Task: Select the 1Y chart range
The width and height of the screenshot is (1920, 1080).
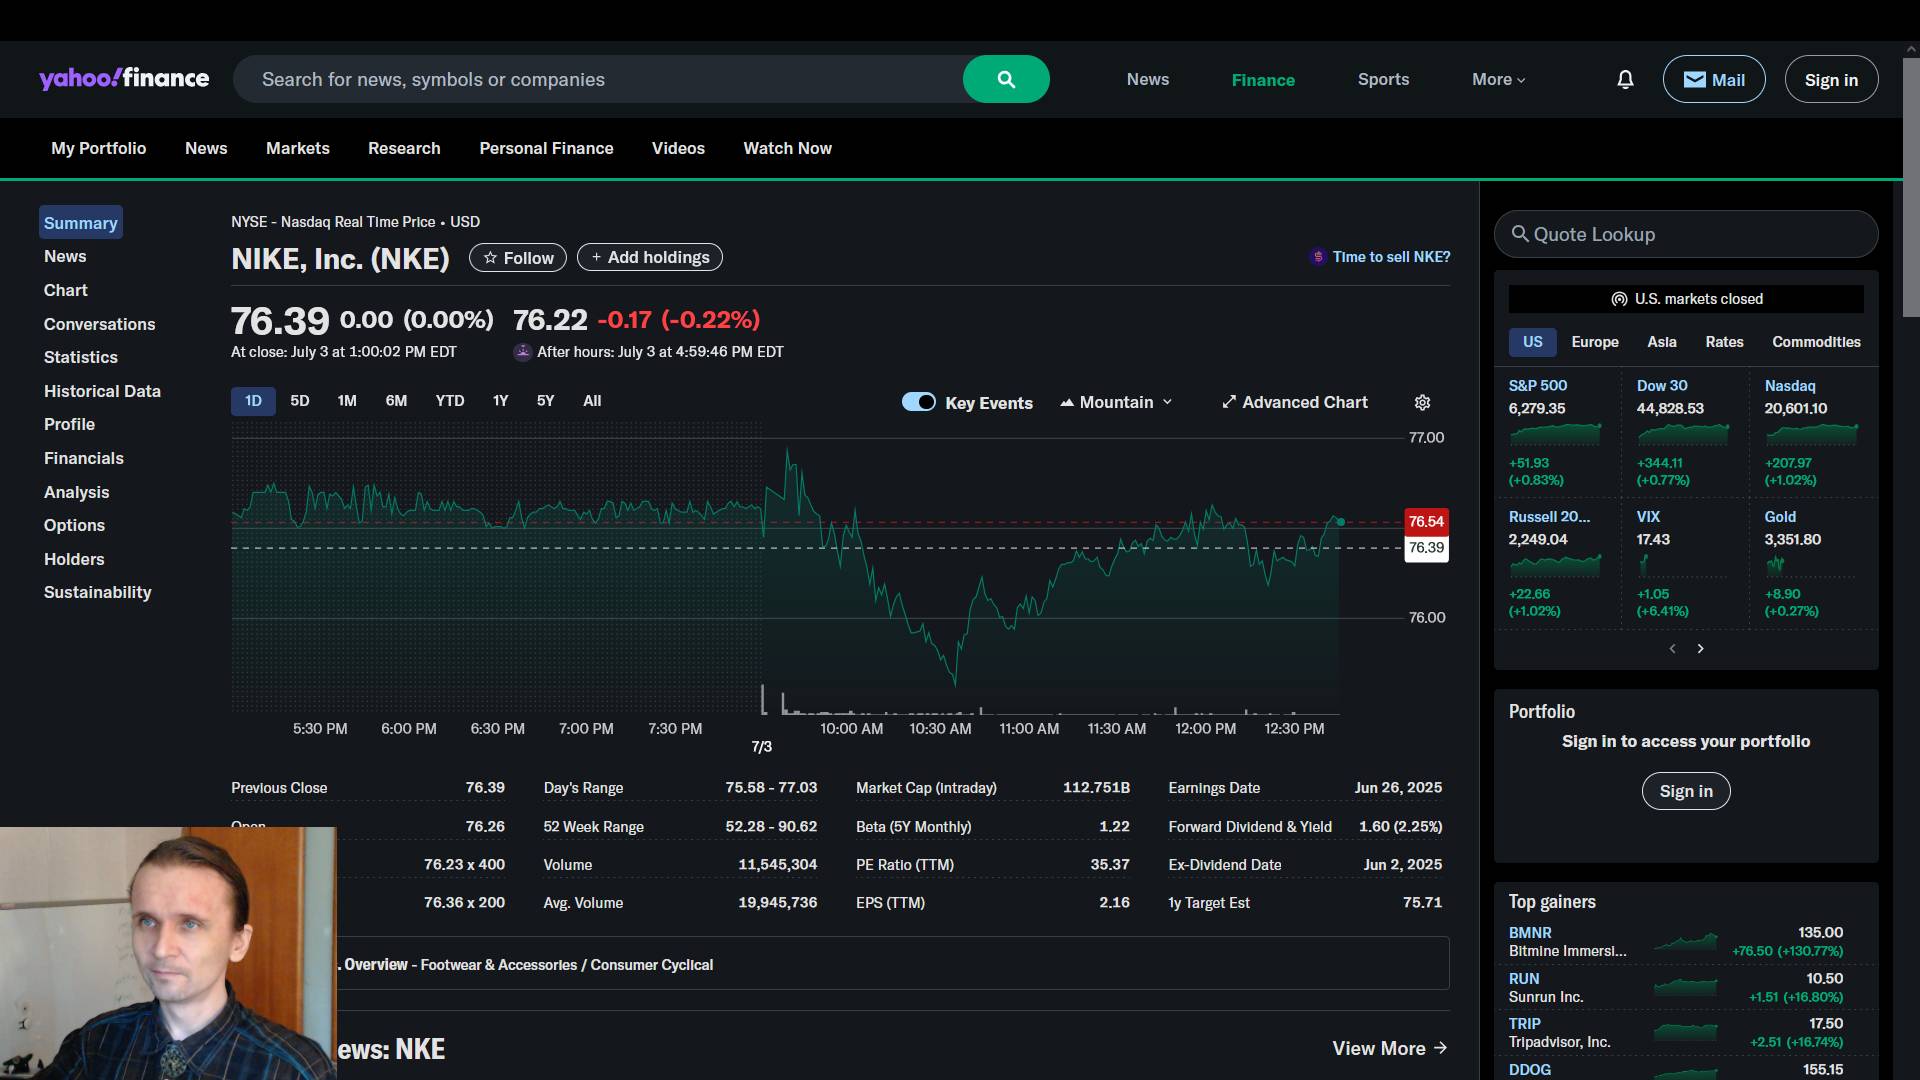Action: pos(500,401)
